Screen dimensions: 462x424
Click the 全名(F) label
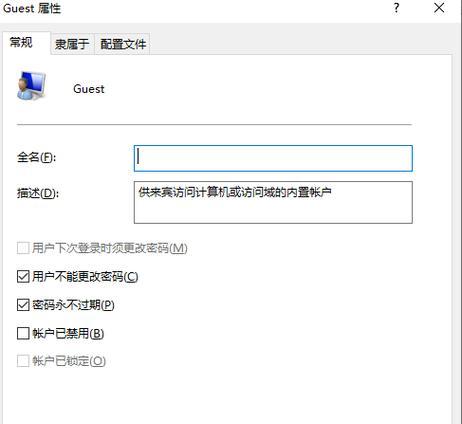tap(37, 157)
